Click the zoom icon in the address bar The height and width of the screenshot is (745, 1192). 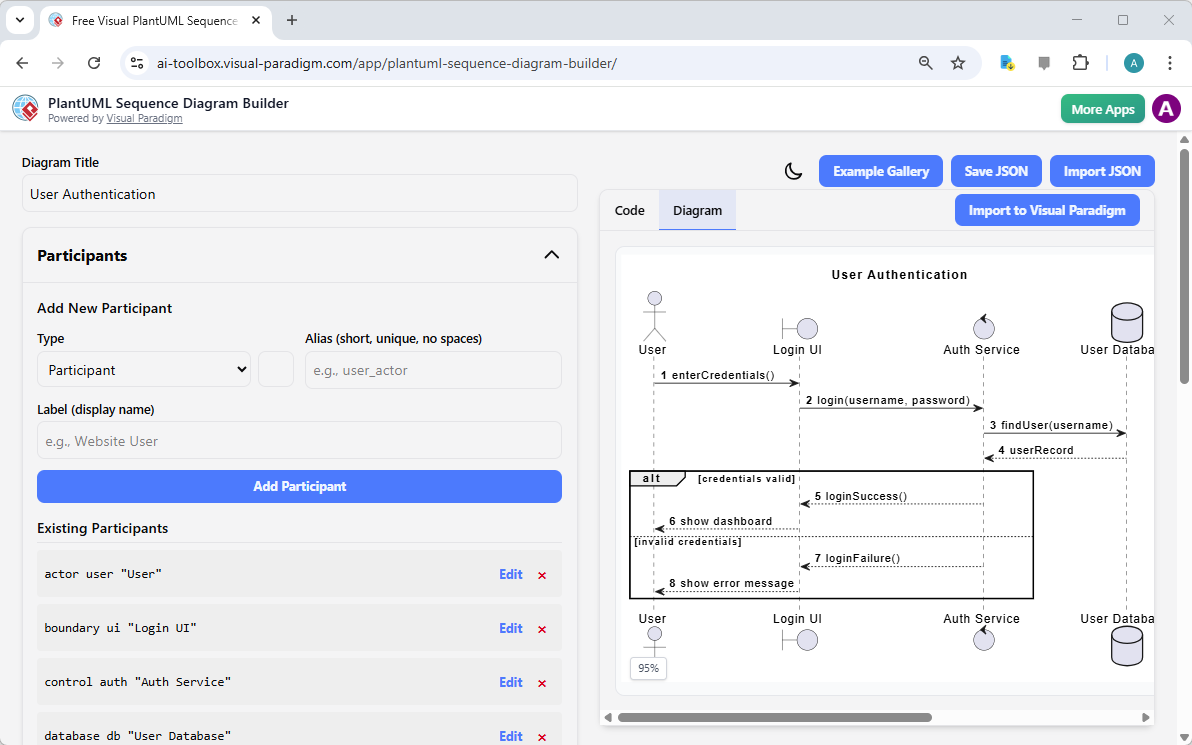pos(925,62)
